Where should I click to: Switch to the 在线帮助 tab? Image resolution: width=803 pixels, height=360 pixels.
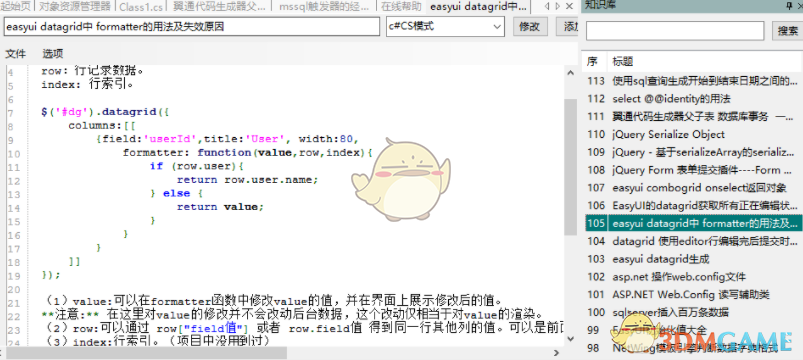click(402, 7)
